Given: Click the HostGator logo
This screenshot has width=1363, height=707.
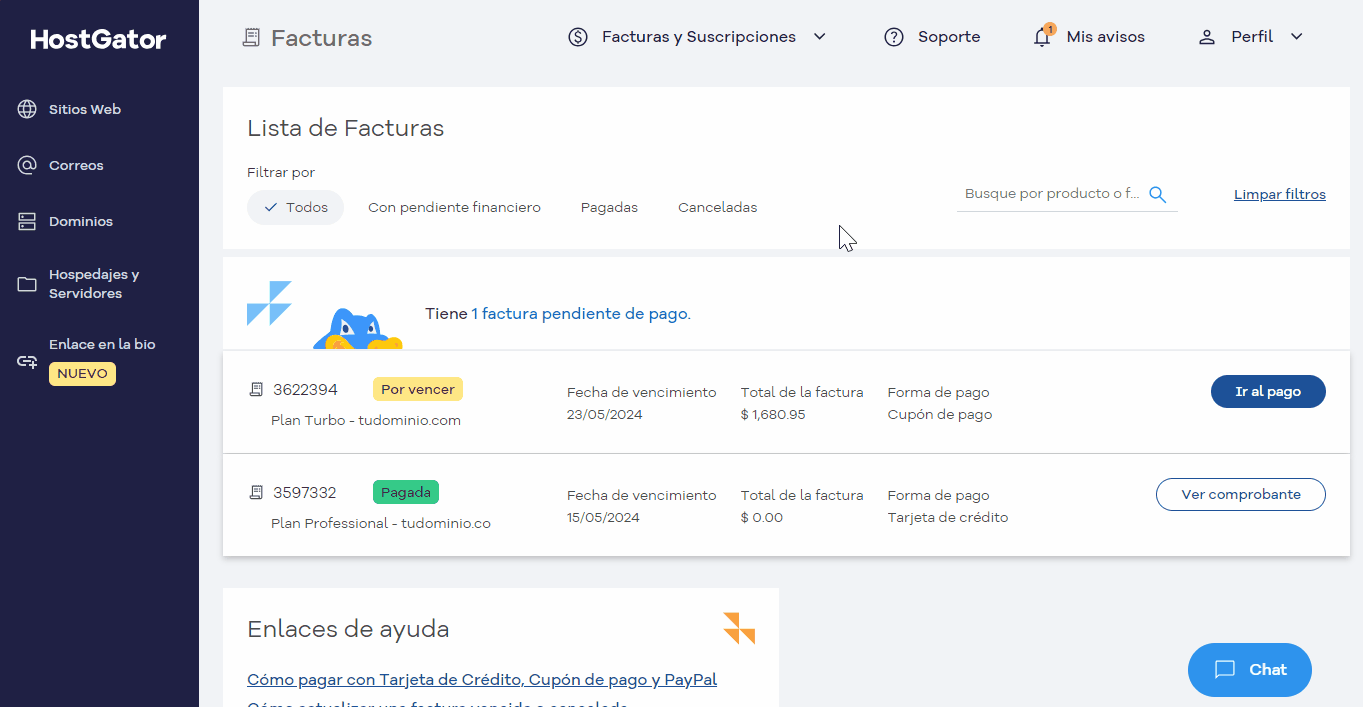Looking at the screenshot, I should [99, 39].
